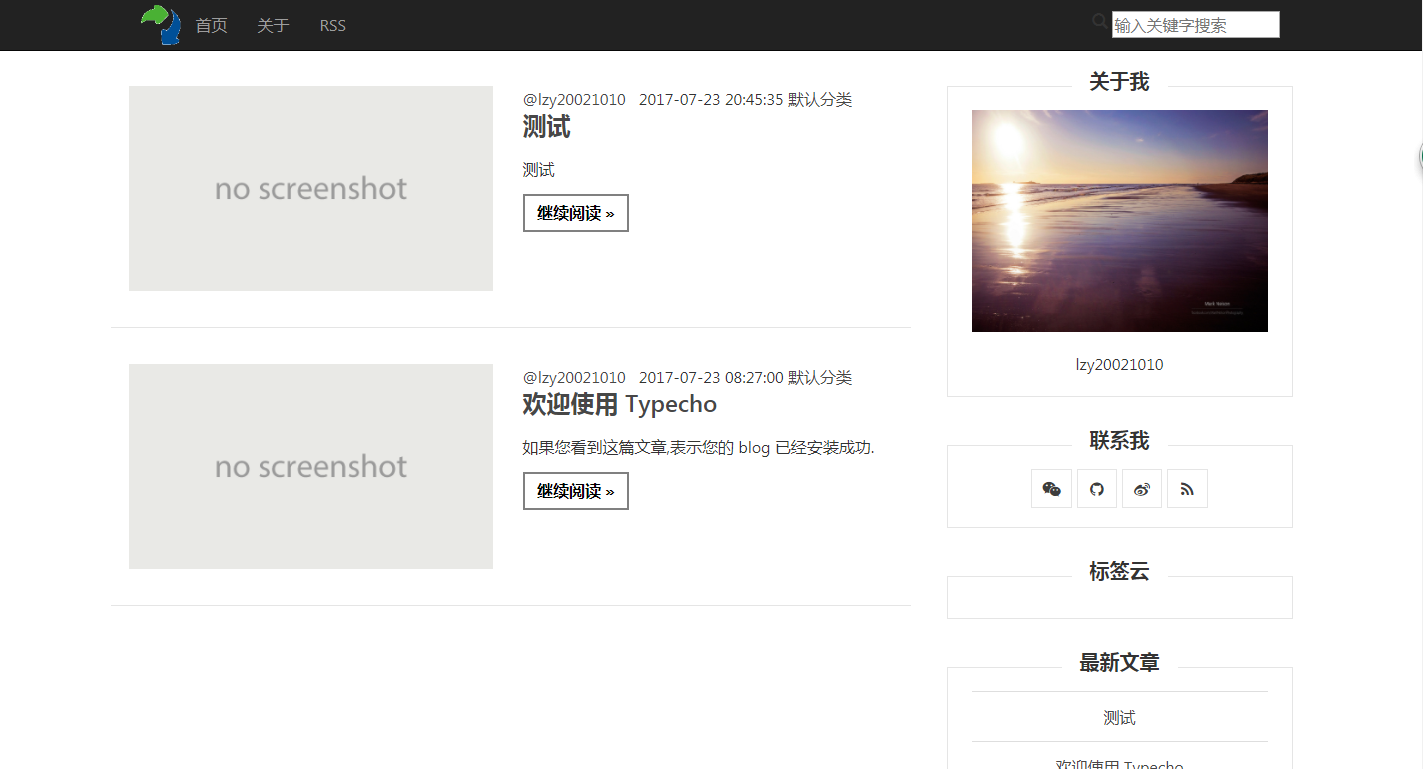This screenshot has width=1423, height=769.
Task: Click 继续阅读 button under 测试 post
Action: point(576,213)
